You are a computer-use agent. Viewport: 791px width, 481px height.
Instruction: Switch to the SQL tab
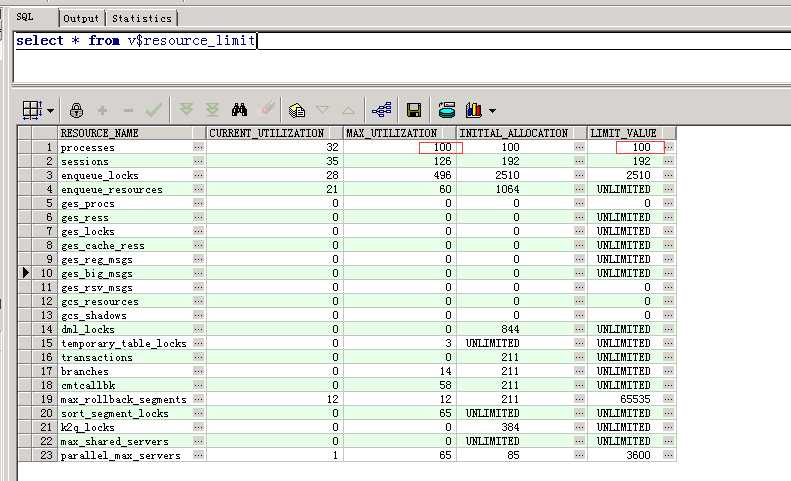(25, 17)
